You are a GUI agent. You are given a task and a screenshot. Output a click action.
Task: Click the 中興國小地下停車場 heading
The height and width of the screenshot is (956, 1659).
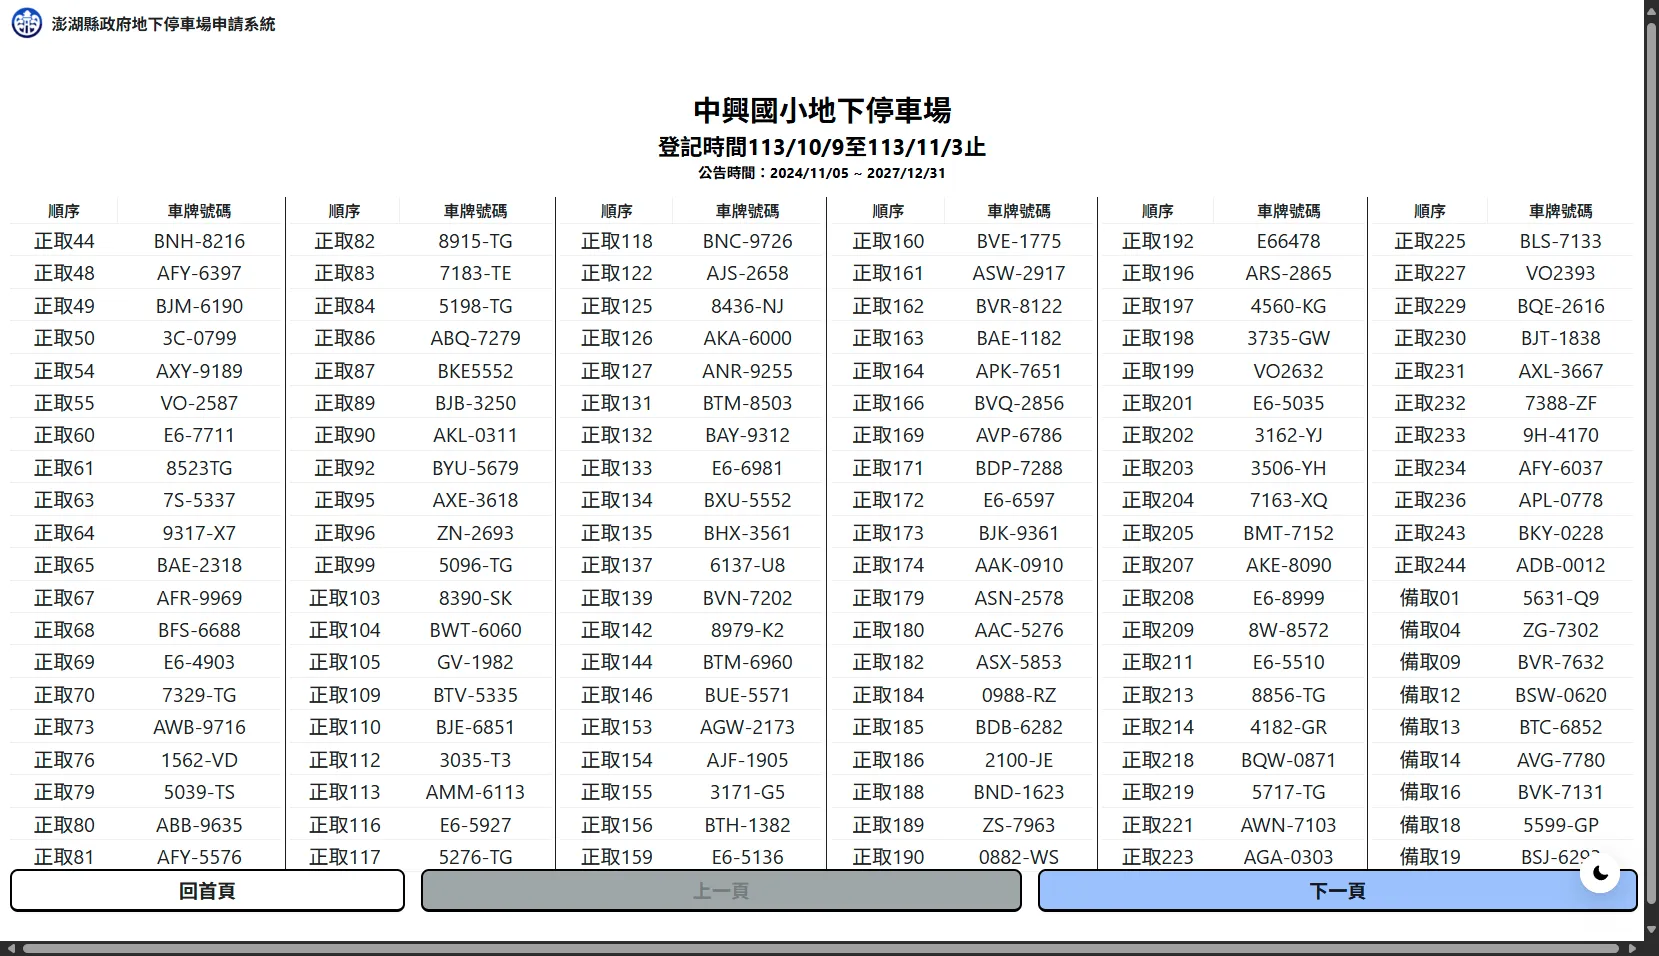coord(823,111)
